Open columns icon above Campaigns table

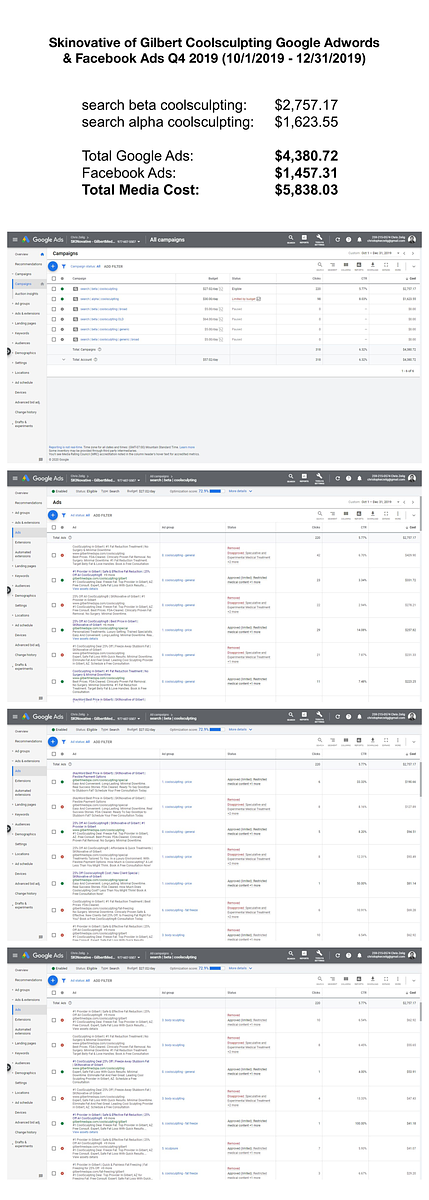coord(347,266)
